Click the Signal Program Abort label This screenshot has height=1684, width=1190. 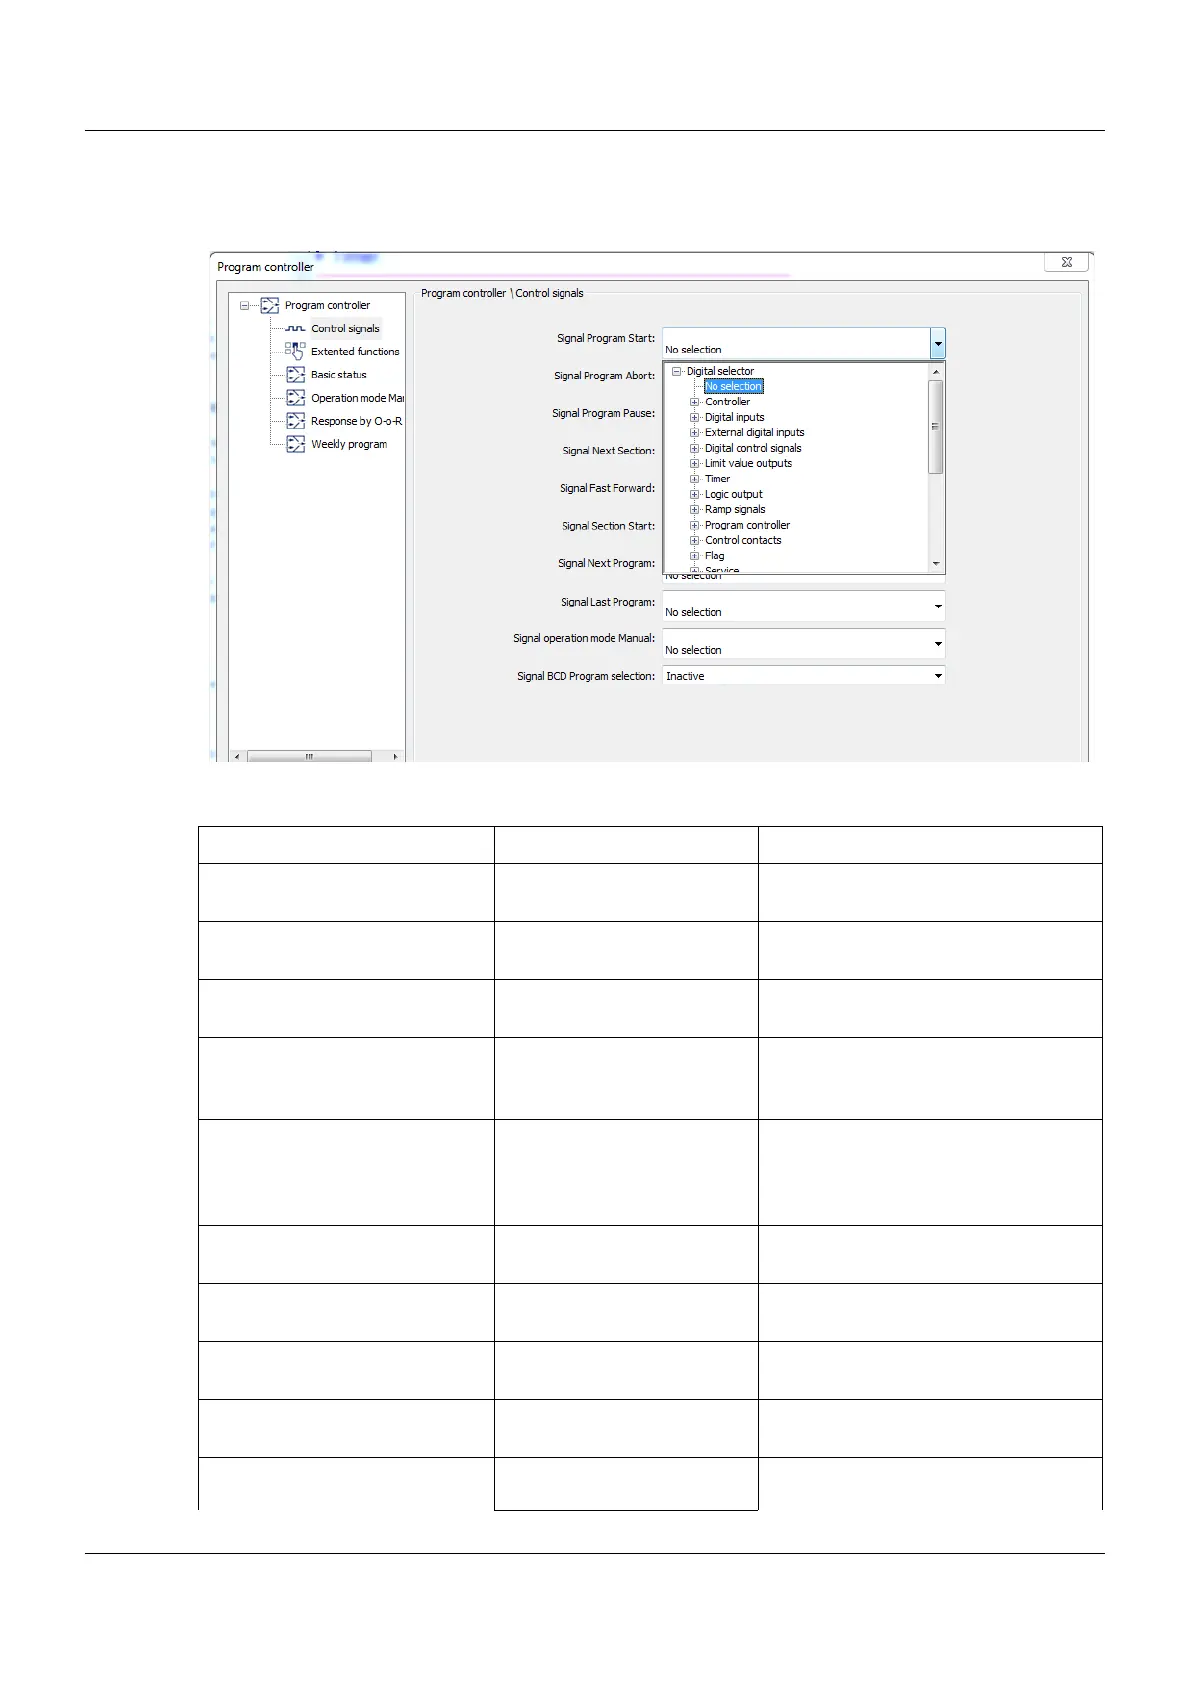(x=605, y=376)
